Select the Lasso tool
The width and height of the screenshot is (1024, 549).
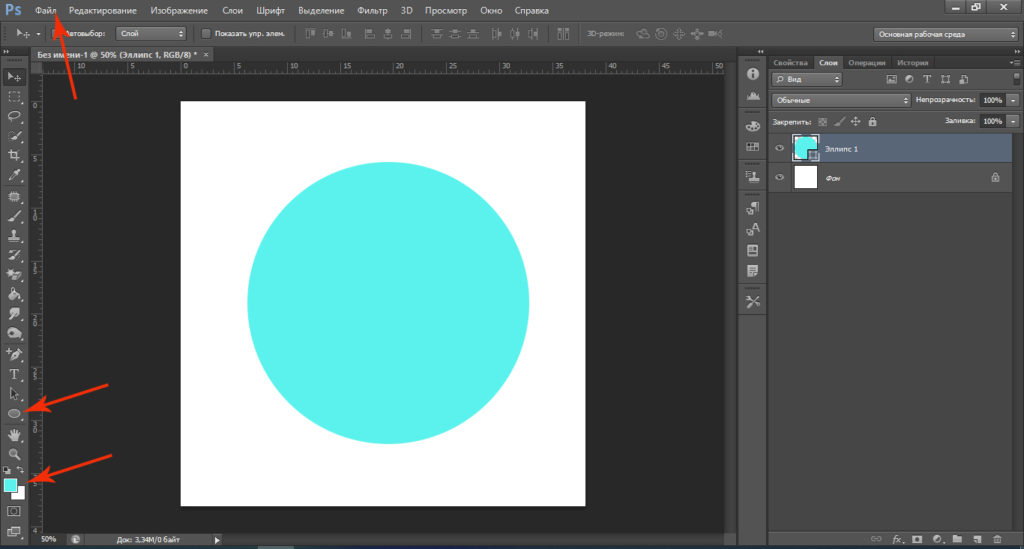tap(14, 116)
